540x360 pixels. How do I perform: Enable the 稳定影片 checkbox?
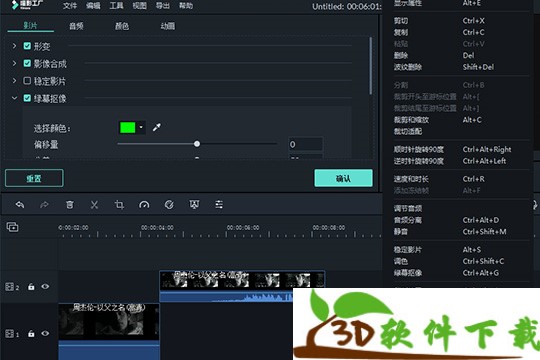pyautogui.click(x=27, y=81)
